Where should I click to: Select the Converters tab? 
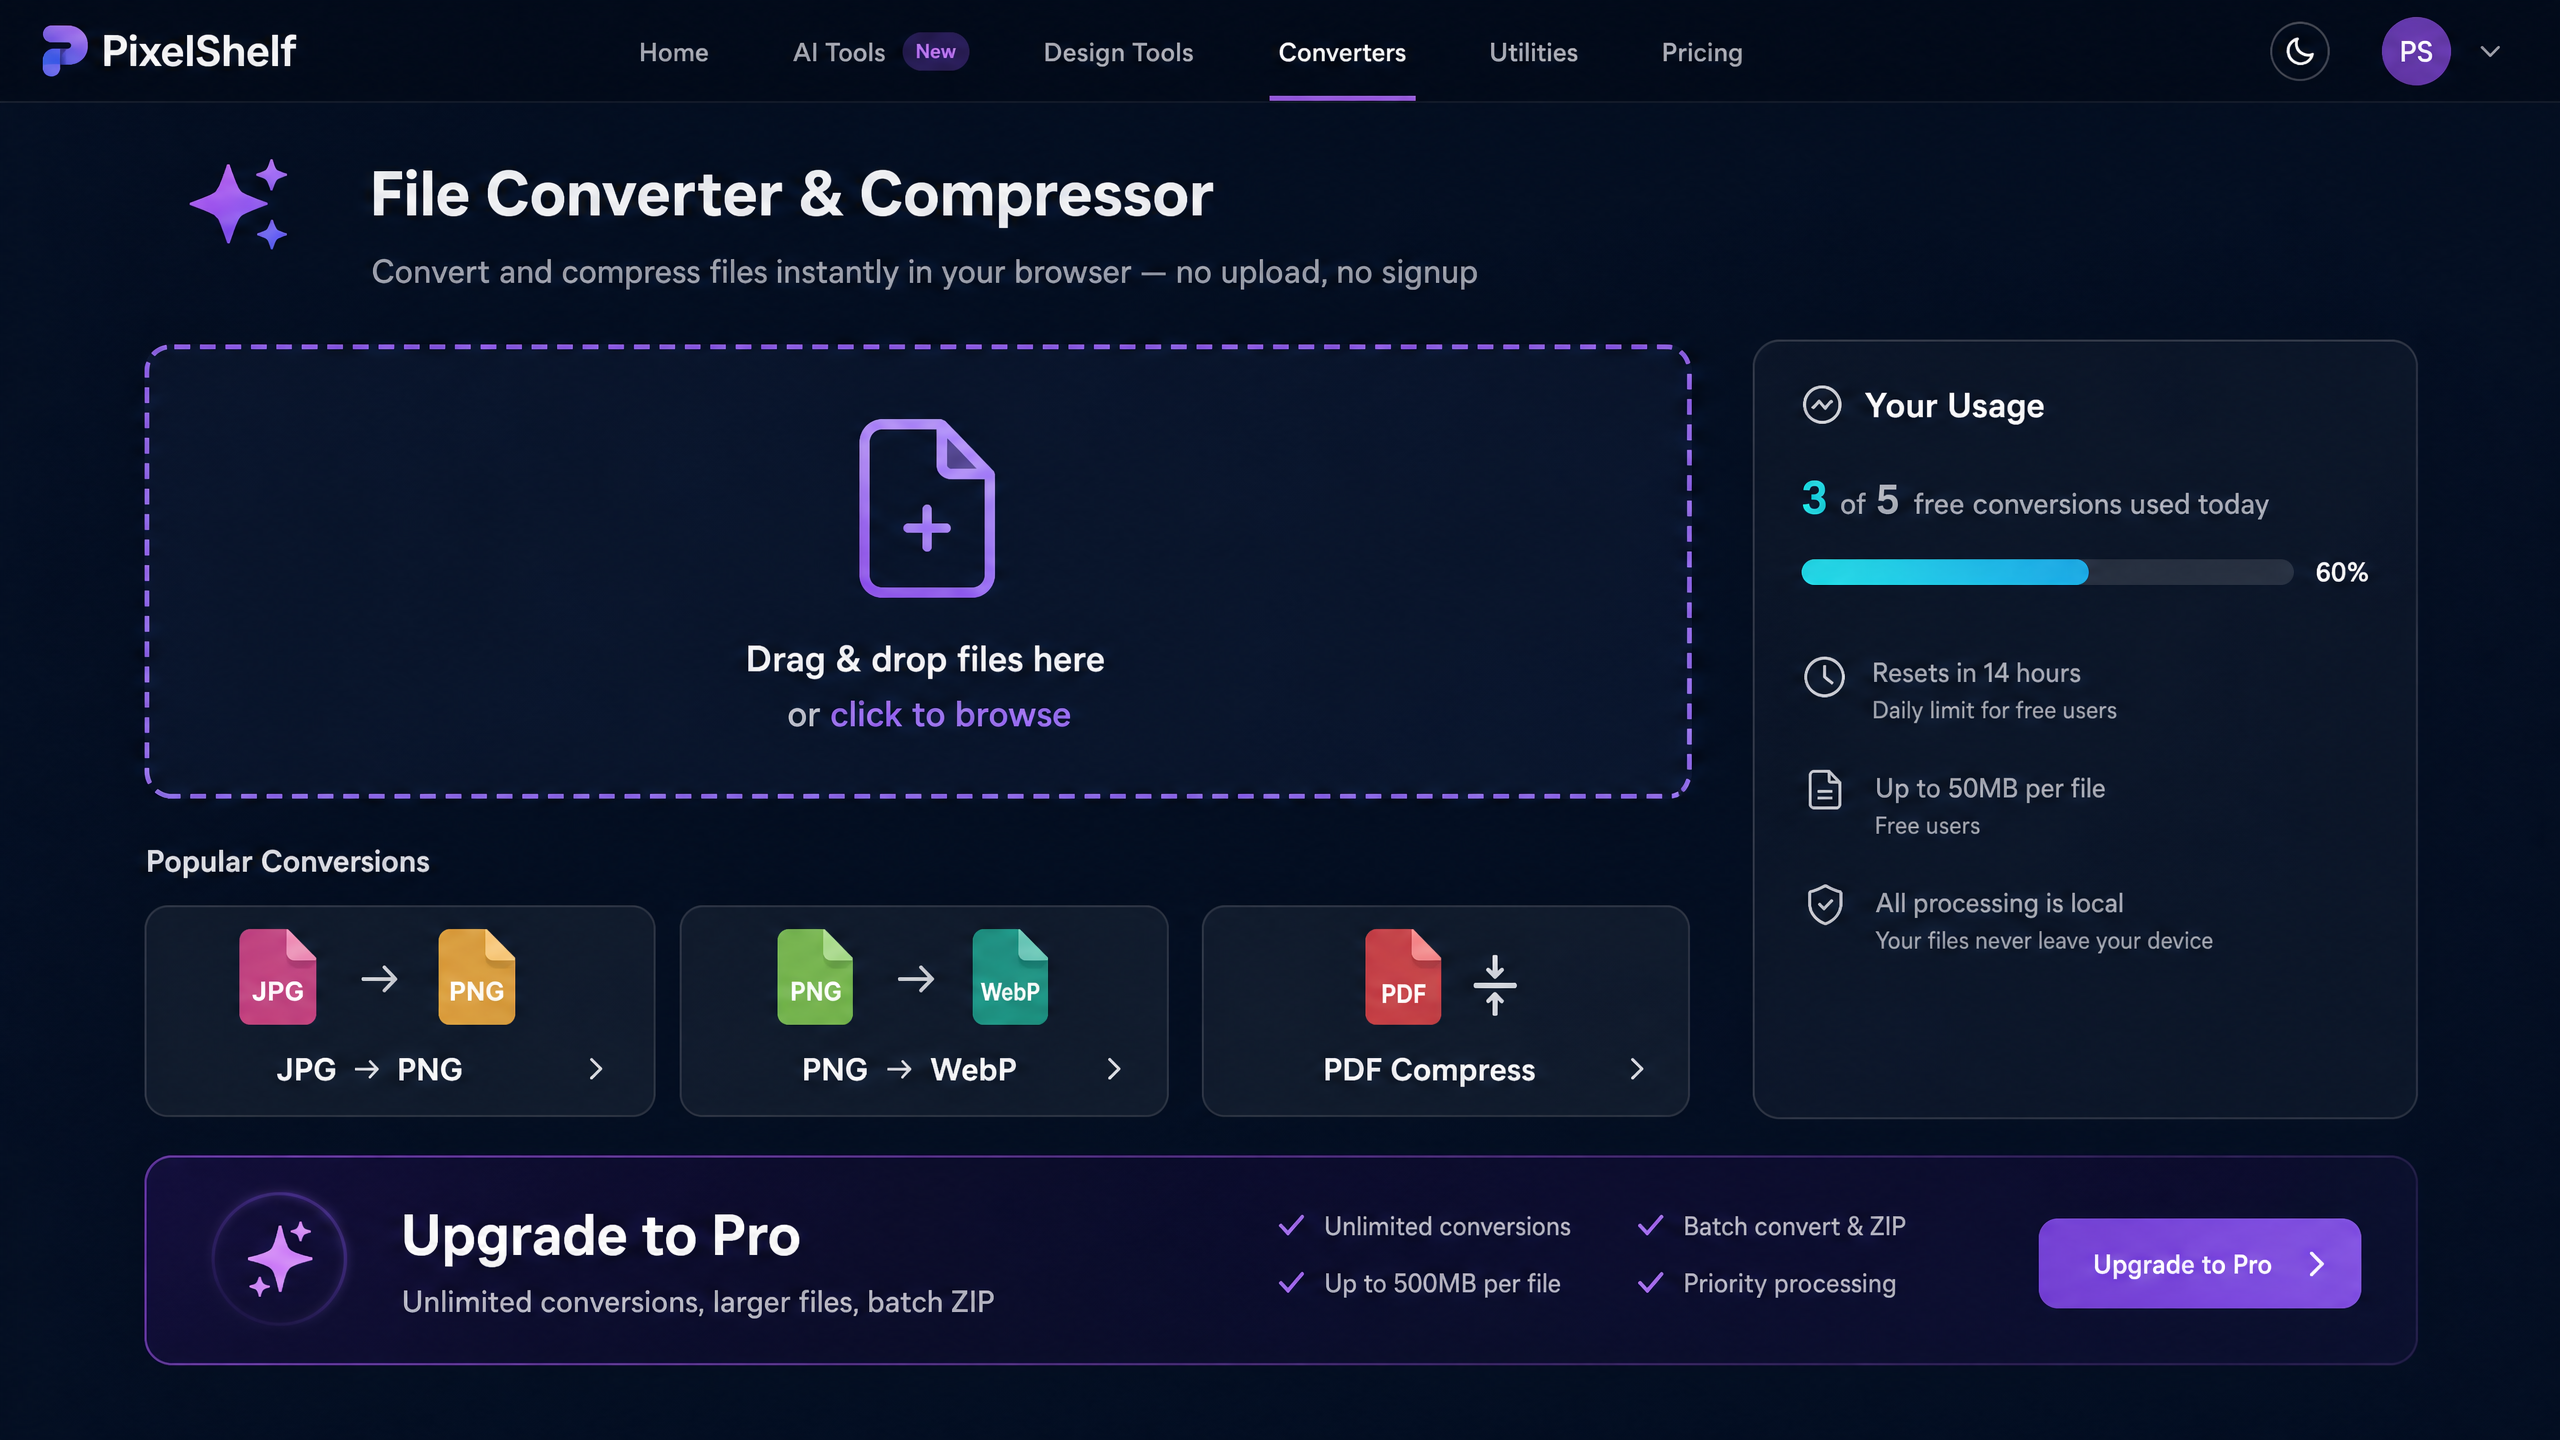(1342, 52)
